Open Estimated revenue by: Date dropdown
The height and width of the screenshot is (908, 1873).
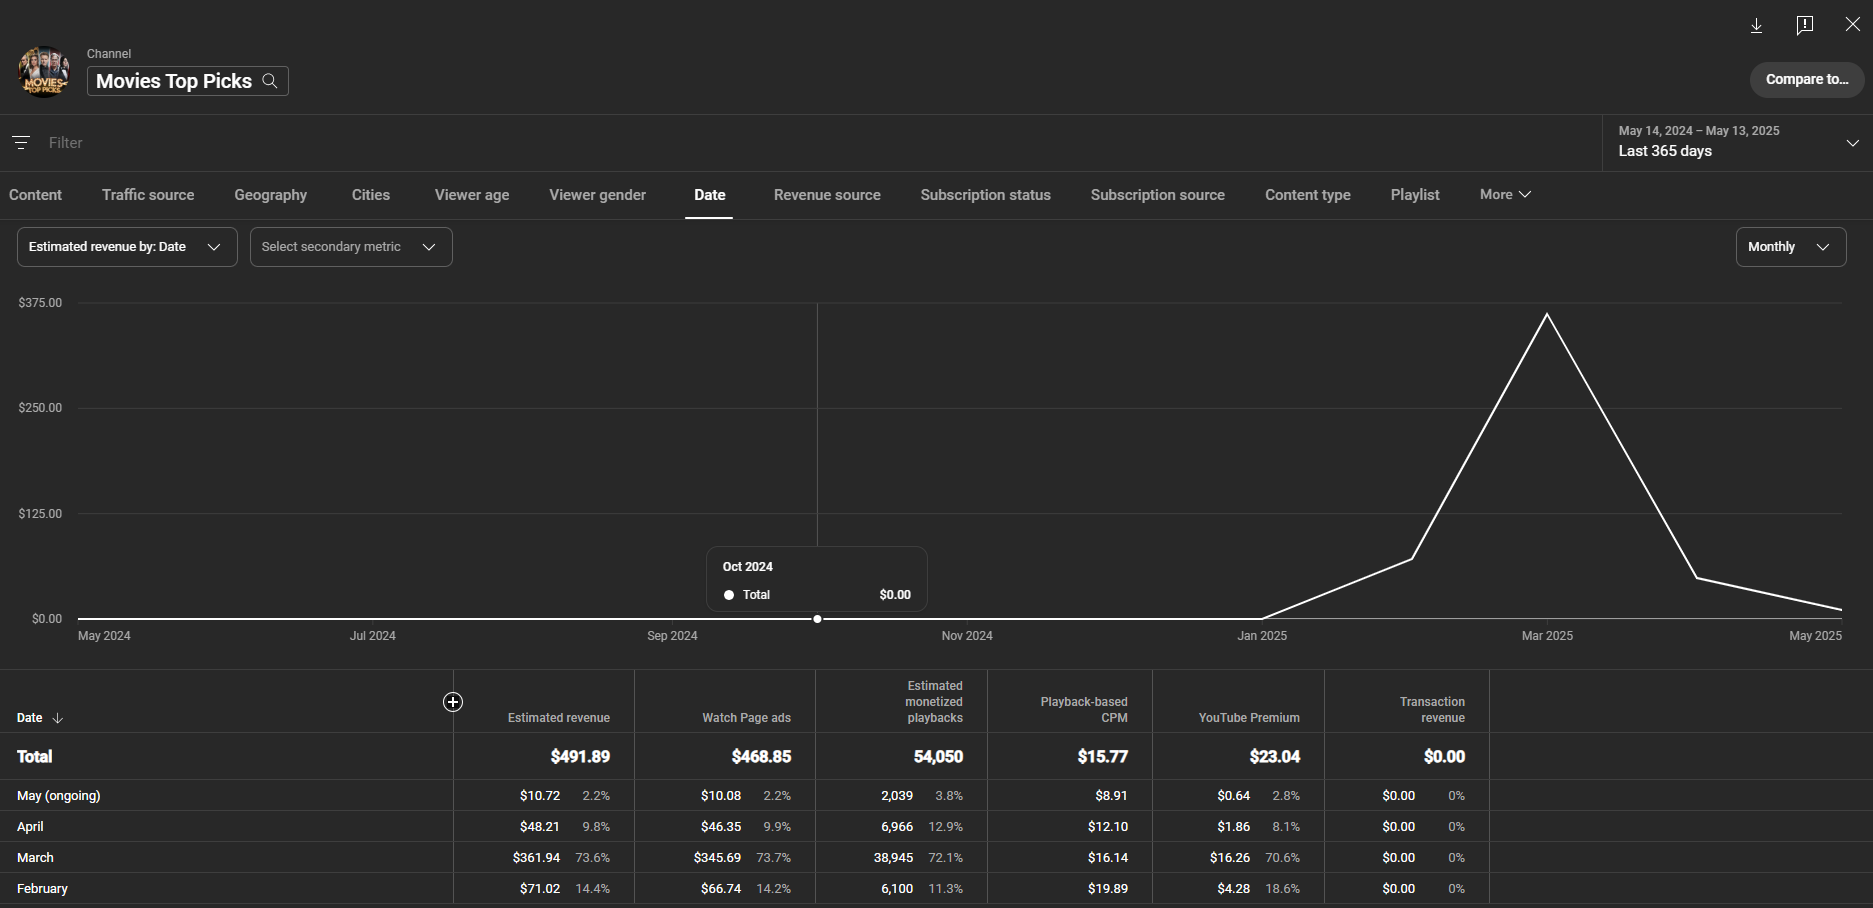click(x=127, y=247)
